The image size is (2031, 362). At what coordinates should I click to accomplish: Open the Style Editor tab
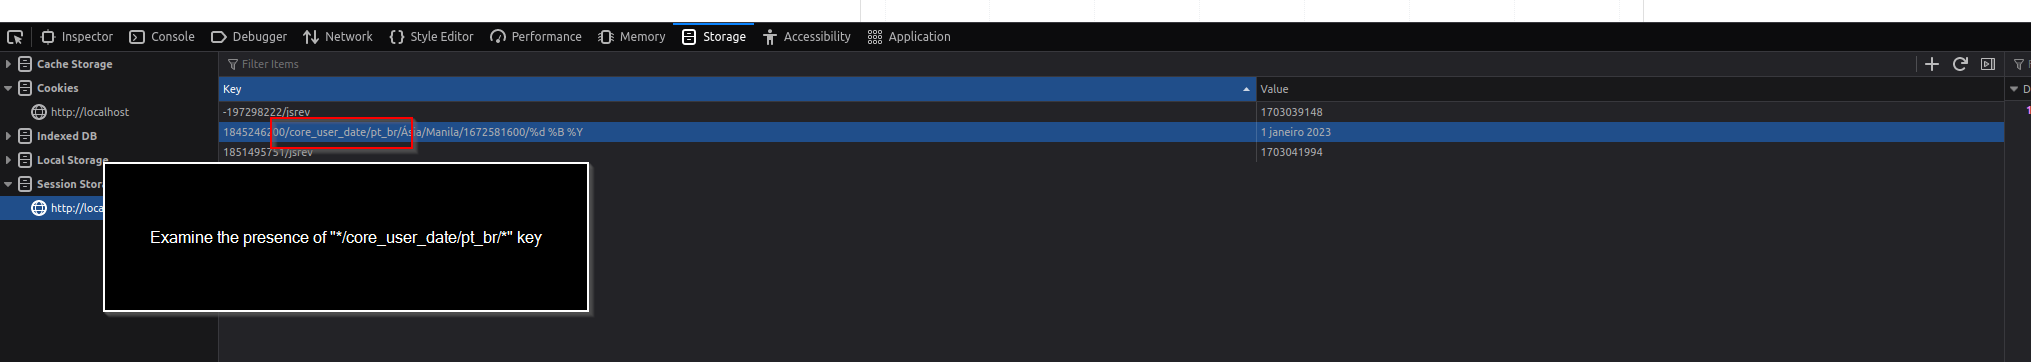click(431, 37)
